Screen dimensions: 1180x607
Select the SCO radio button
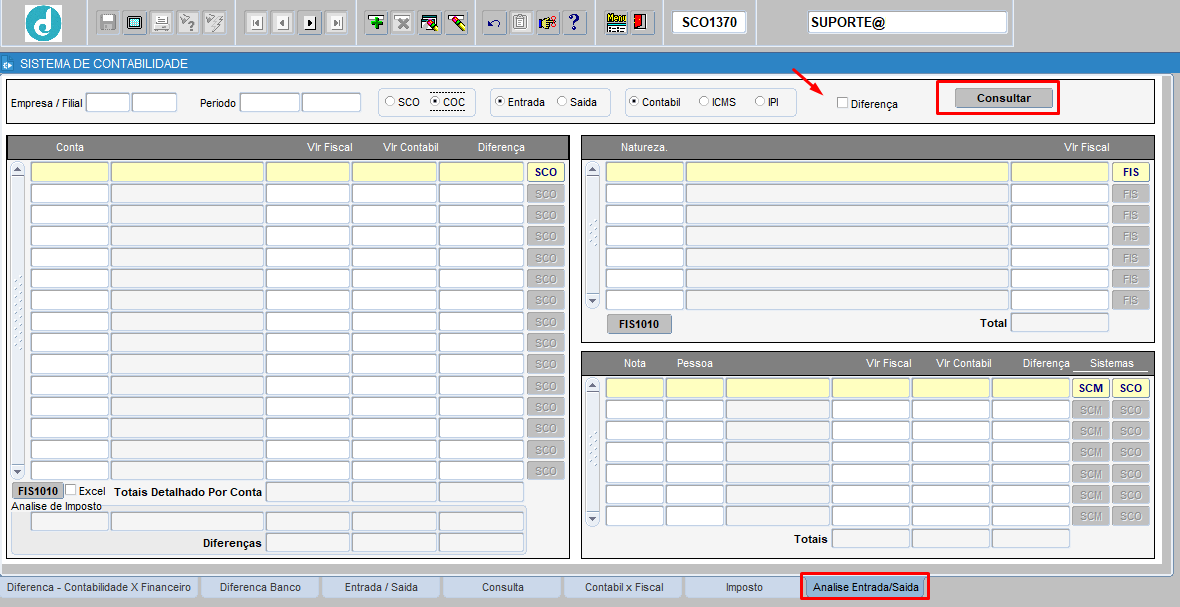click(x=389, y=102)
